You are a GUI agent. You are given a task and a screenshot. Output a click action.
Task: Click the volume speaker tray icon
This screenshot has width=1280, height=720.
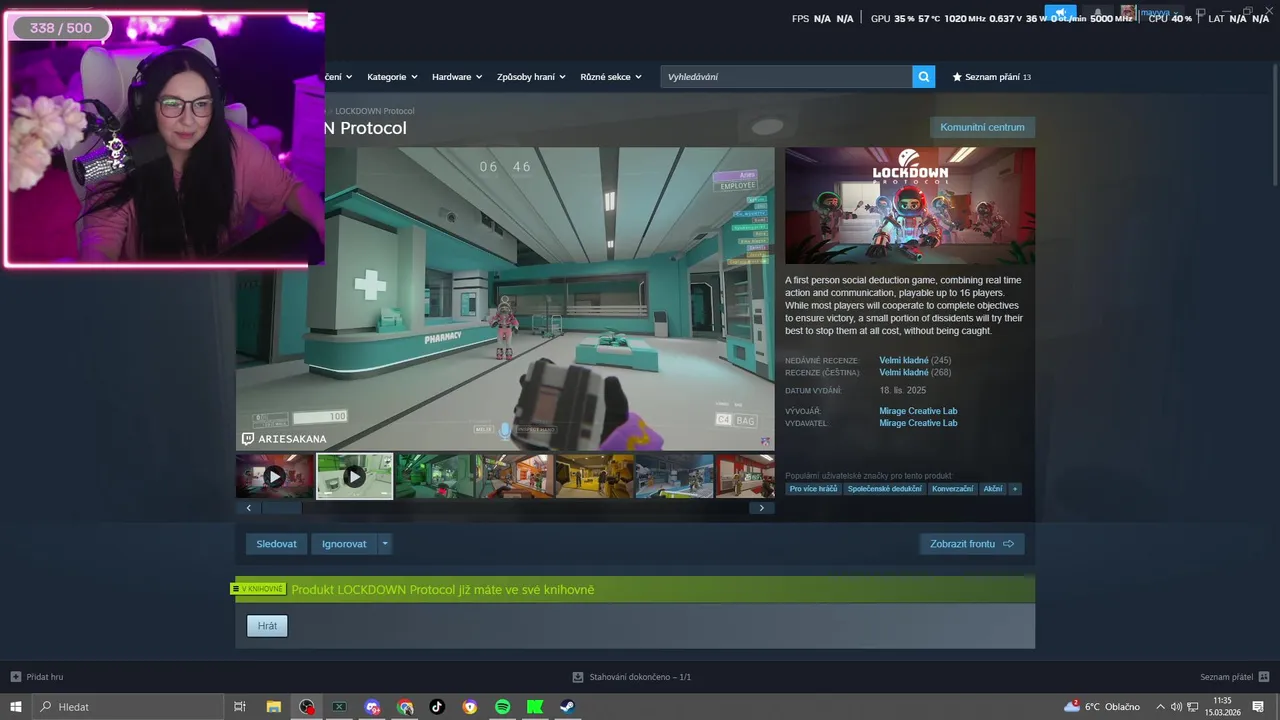tap(1176, 707)
